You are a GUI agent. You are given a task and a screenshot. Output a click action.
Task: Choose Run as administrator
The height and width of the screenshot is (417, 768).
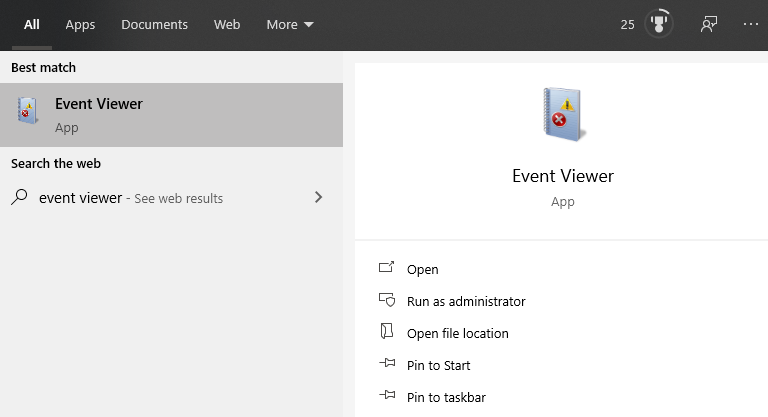(x=466, y=301)
